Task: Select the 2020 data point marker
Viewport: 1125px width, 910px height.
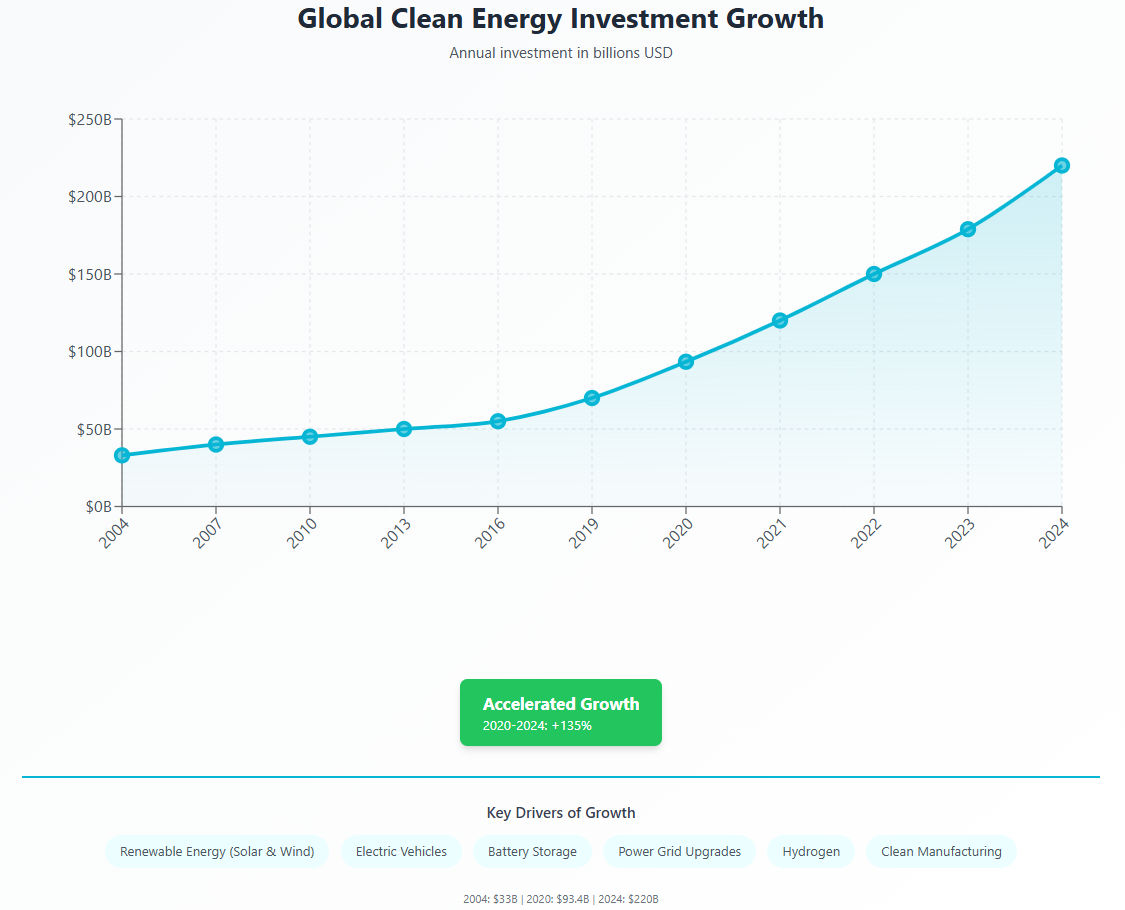Action: click(x=686, y=361)
